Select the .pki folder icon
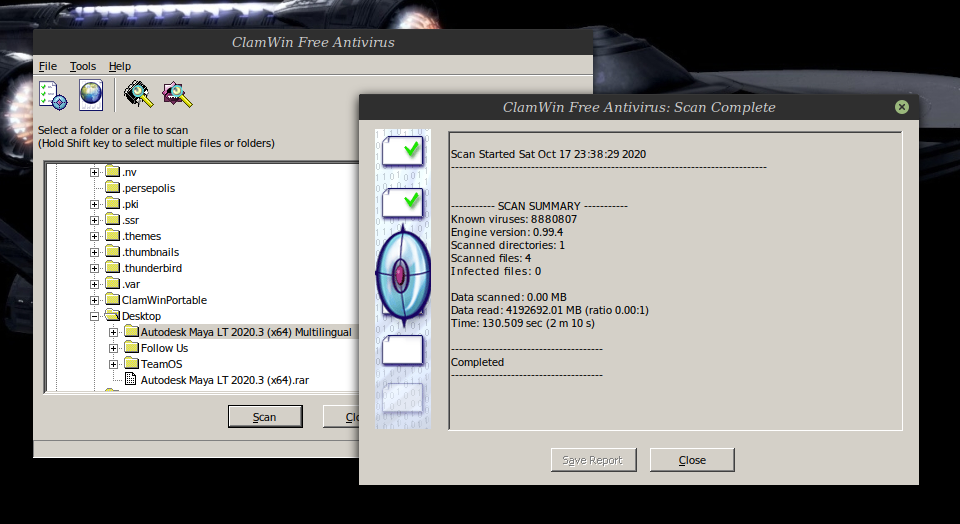The width and height of the screenshot is (960, 524). click(112, 203)
